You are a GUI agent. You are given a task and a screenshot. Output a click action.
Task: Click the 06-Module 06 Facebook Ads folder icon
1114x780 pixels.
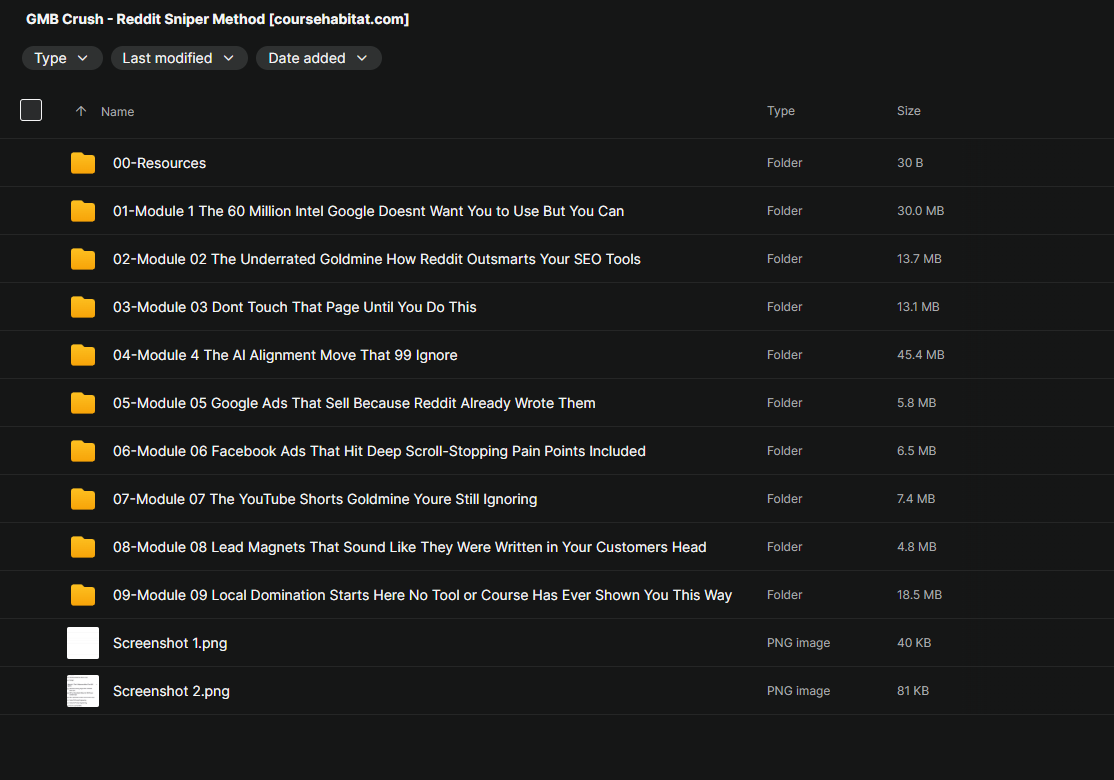click(83, 451)
